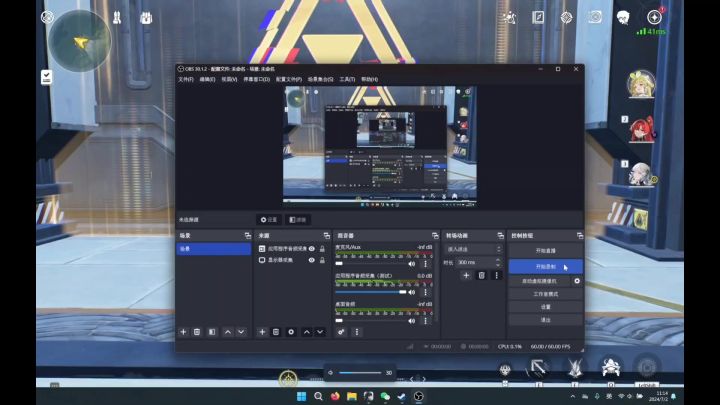Move the selected source down
The width and height of the screenshot is (720, 405).
point(320,332)
